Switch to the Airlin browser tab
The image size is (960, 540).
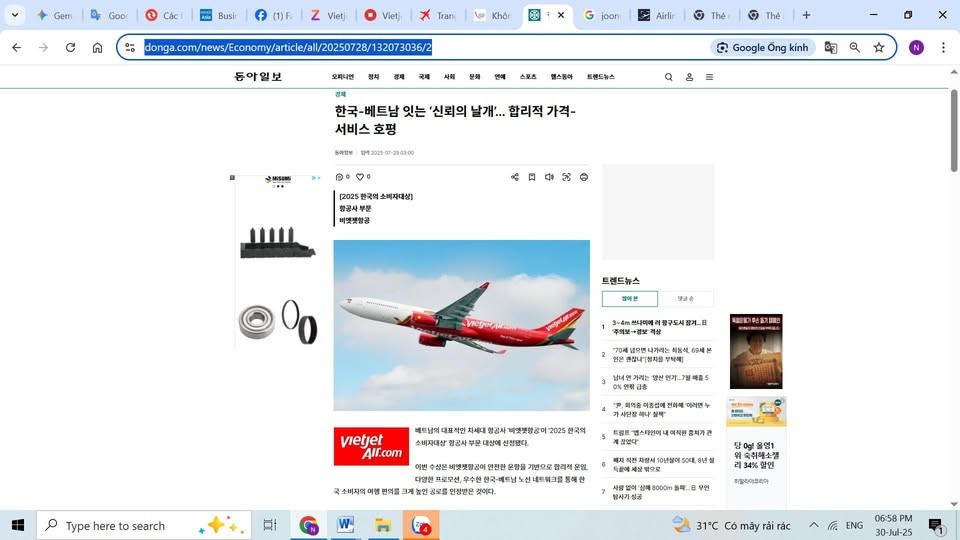656,15
